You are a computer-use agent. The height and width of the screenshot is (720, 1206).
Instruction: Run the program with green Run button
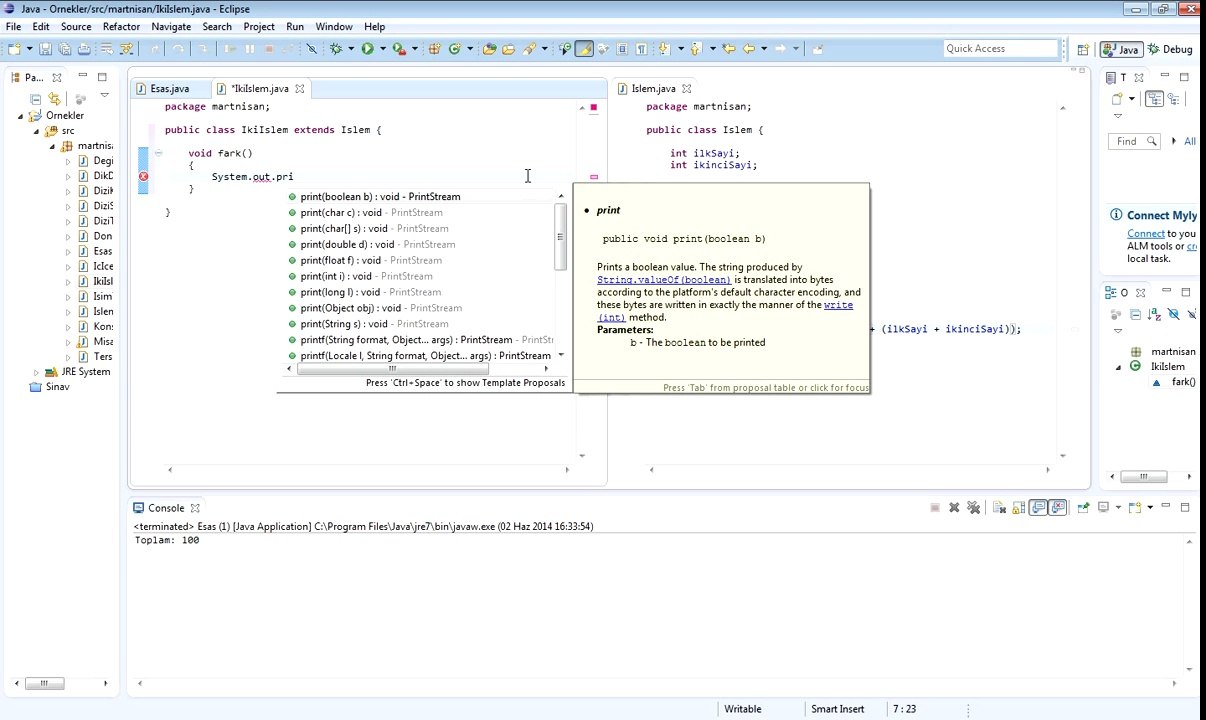click(x=367, y=49)
